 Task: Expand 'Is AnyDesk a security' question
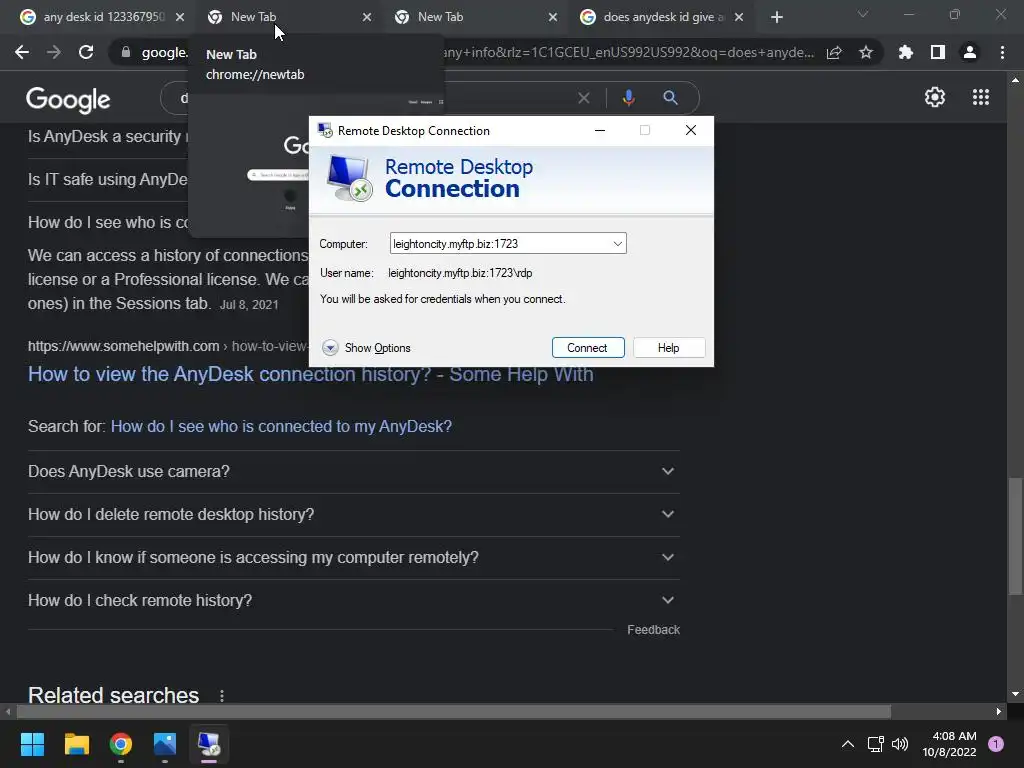(108, 136)
